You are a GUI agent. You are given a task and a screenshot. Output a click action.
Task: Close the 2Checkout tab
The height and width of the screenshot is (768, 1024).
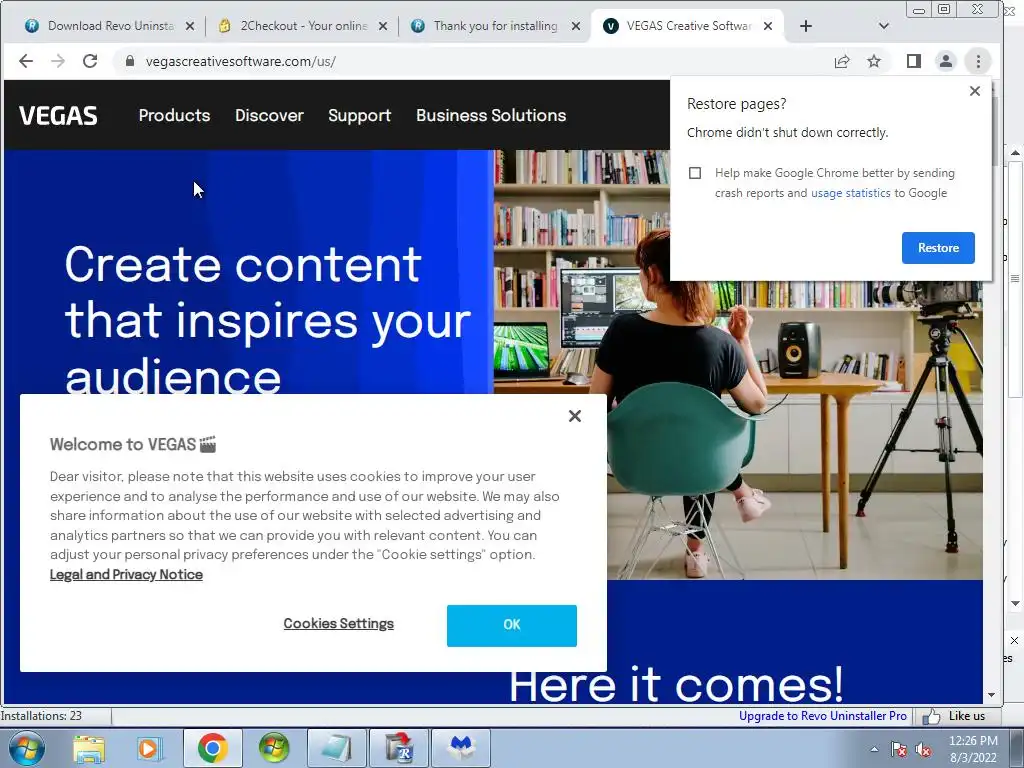coord(383,26)
